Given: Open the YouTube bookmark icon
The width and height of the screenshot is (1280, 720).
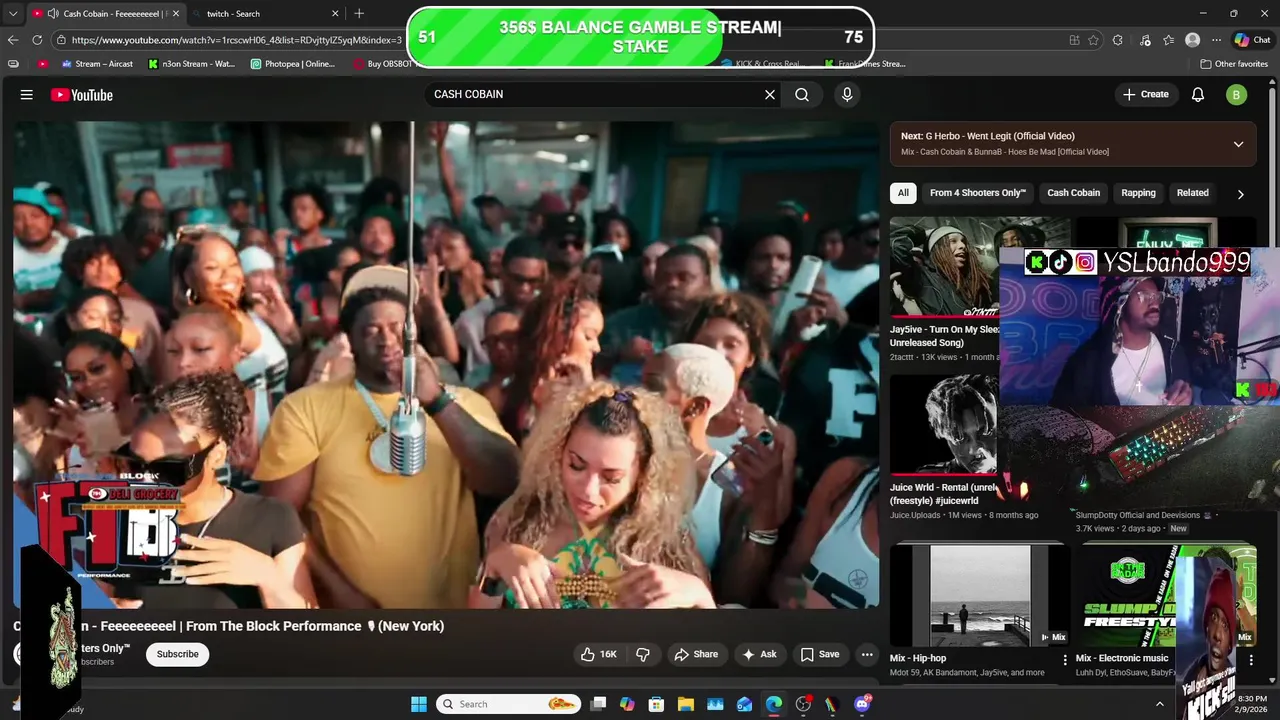Looking at the screenshot, I should click(x=42, y=64).
